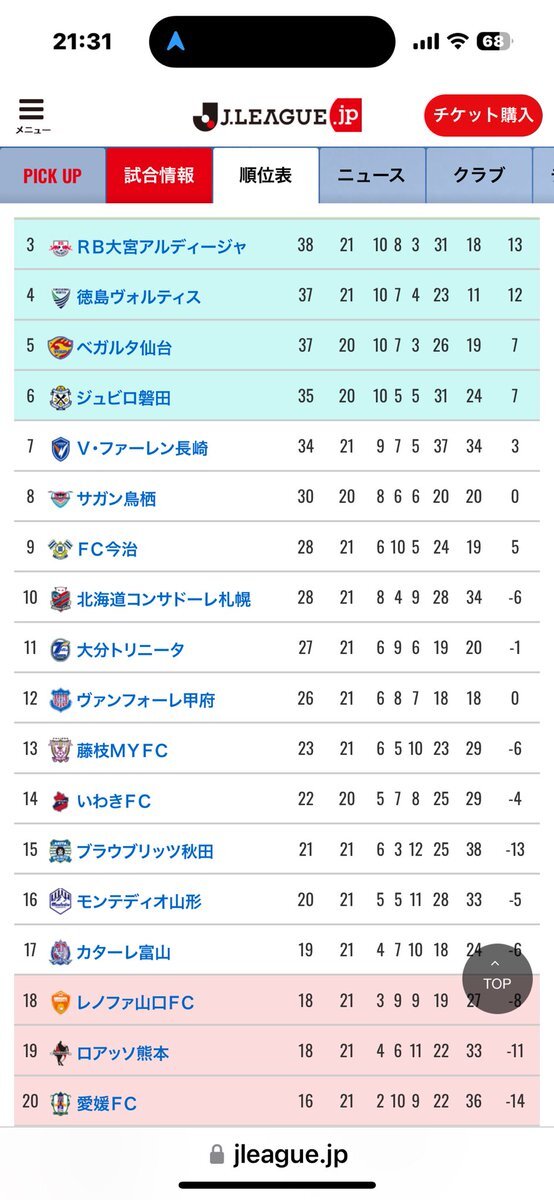Open the クラブ tab

pos(479,176)
